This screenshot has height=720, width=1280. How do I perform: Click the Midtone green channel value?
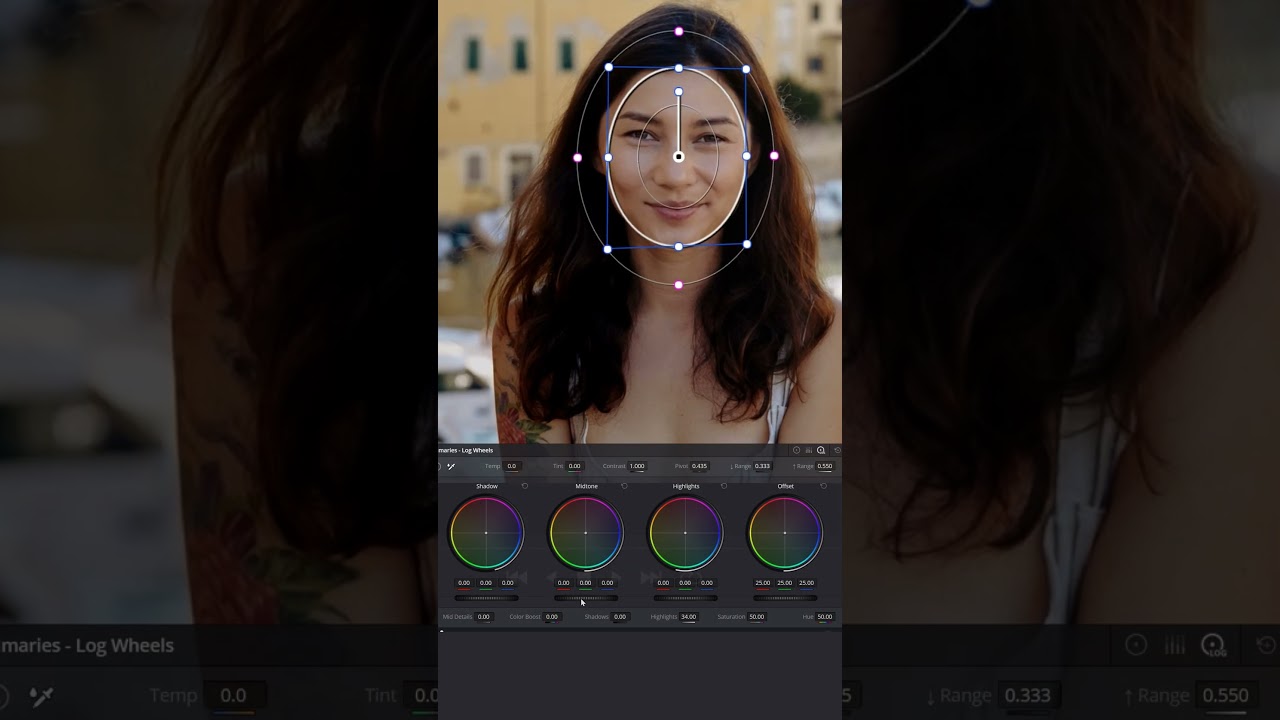pos(585,583)
